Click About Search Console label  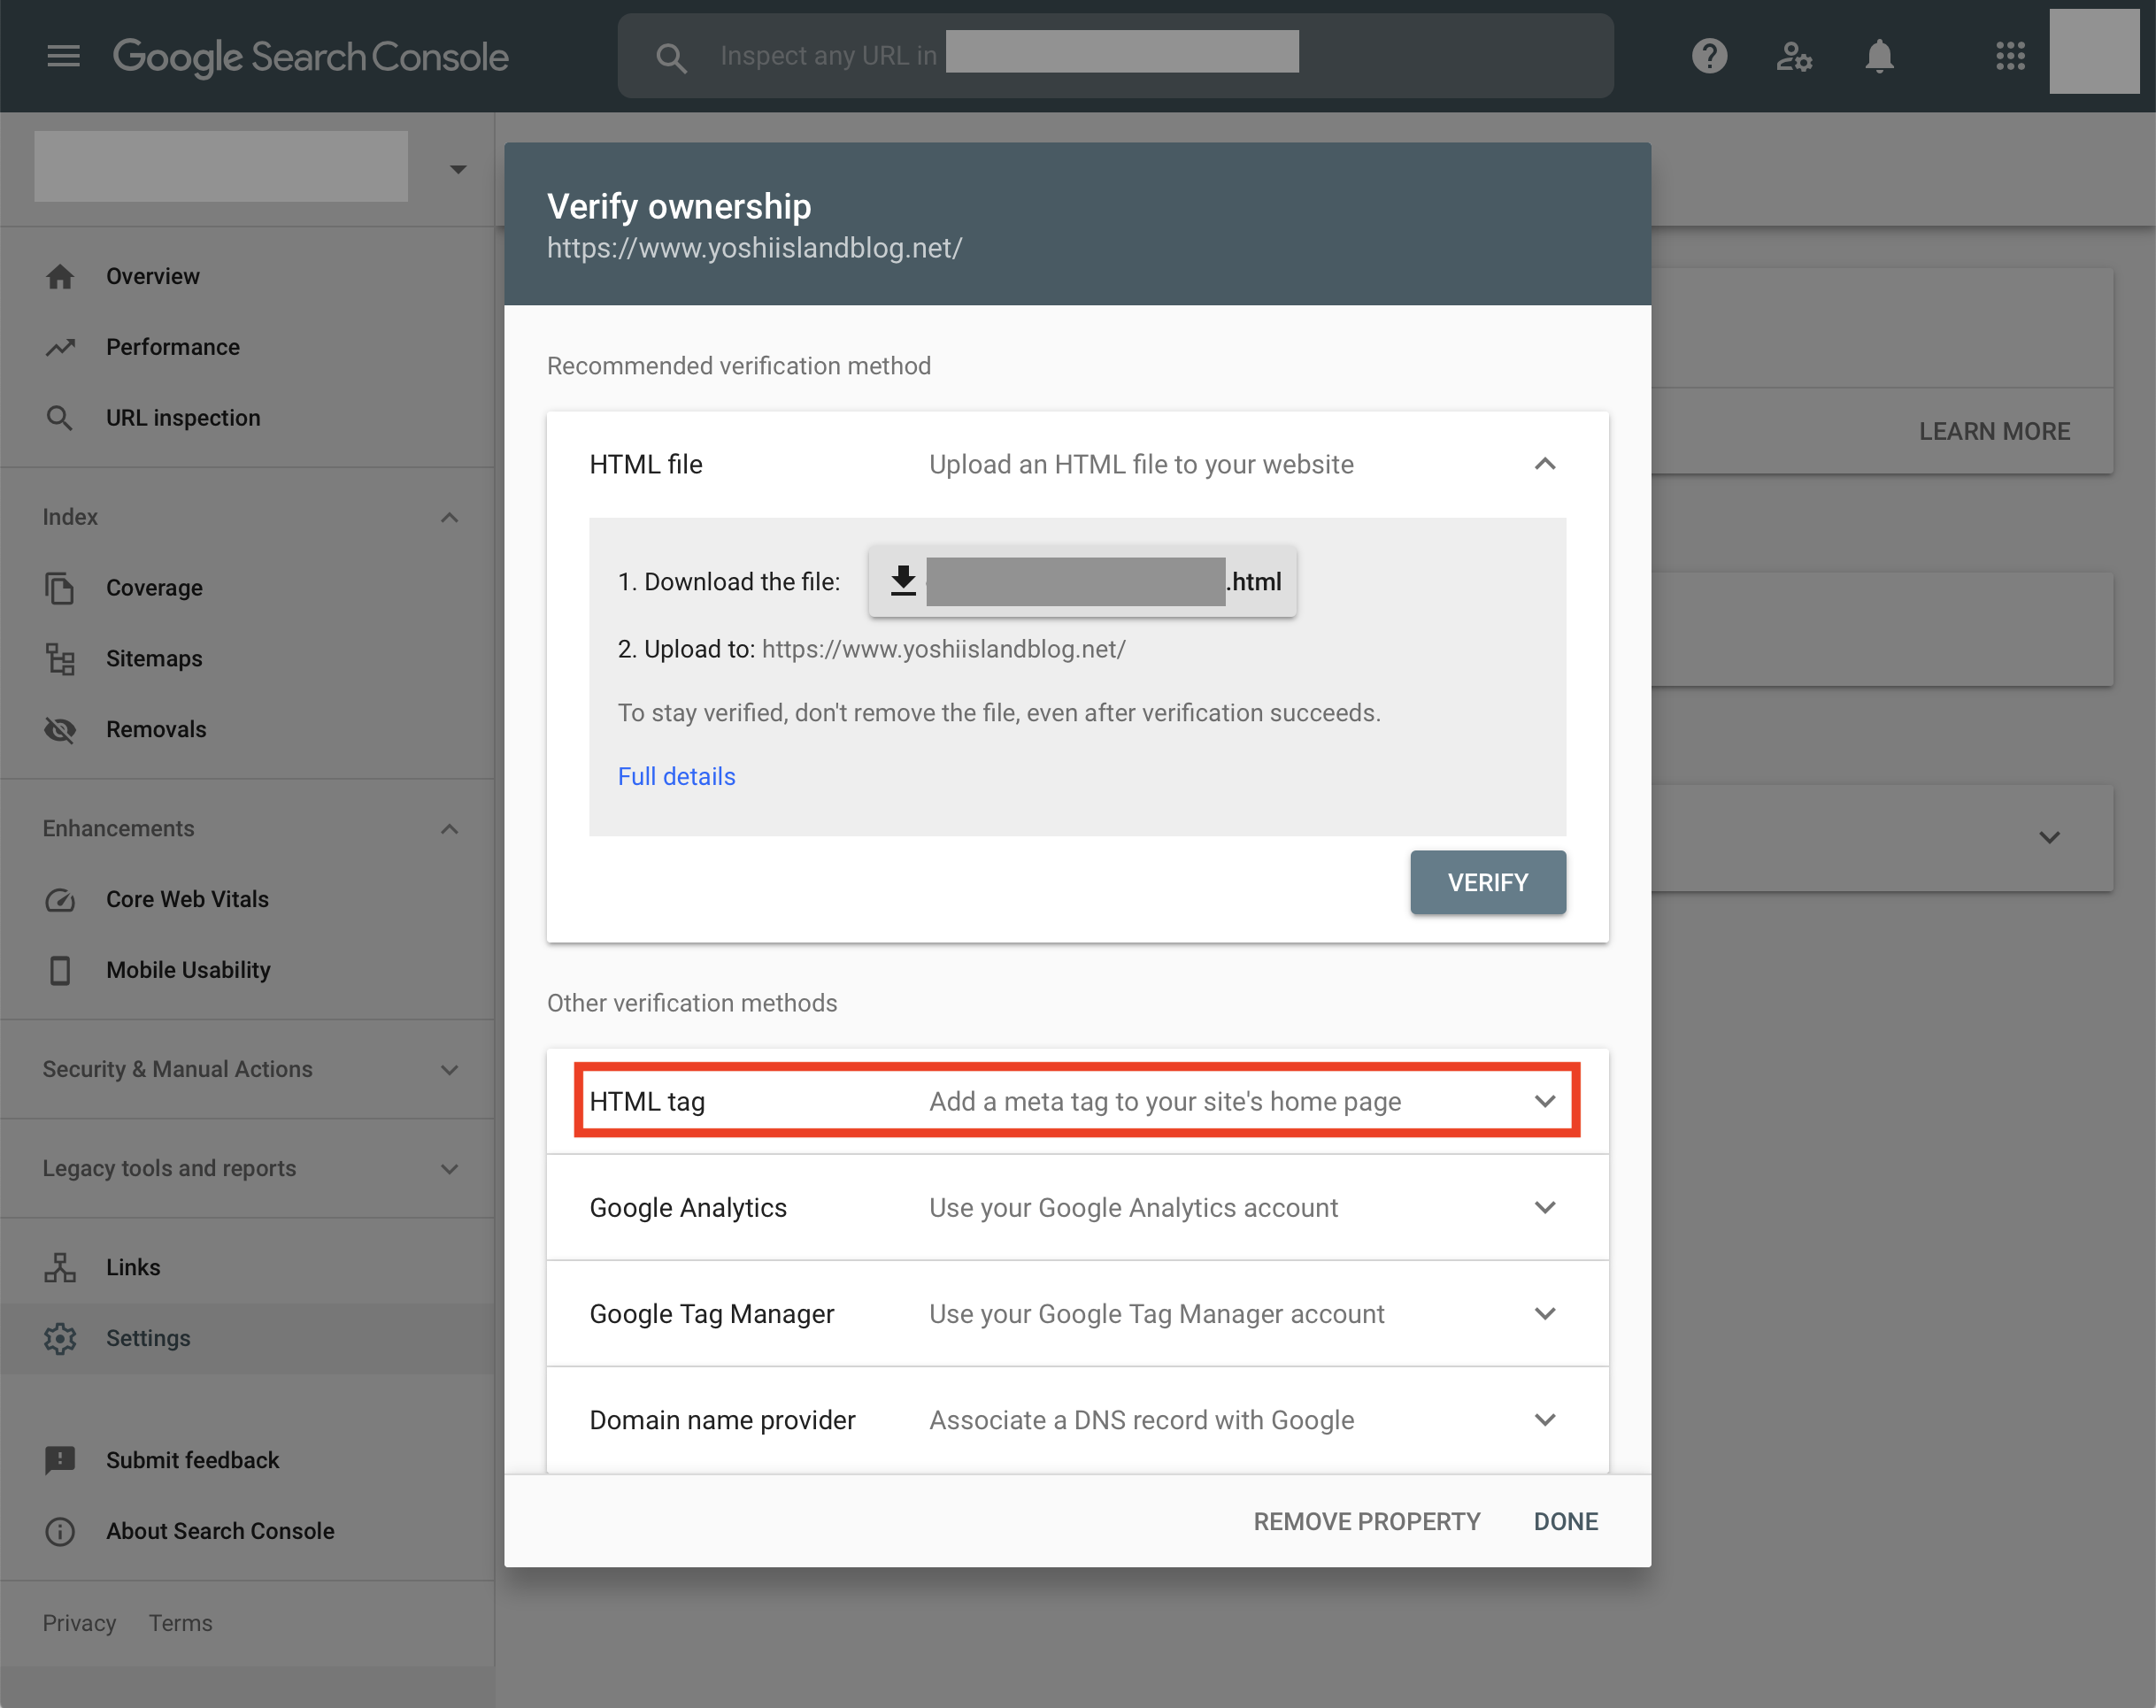220,1532
